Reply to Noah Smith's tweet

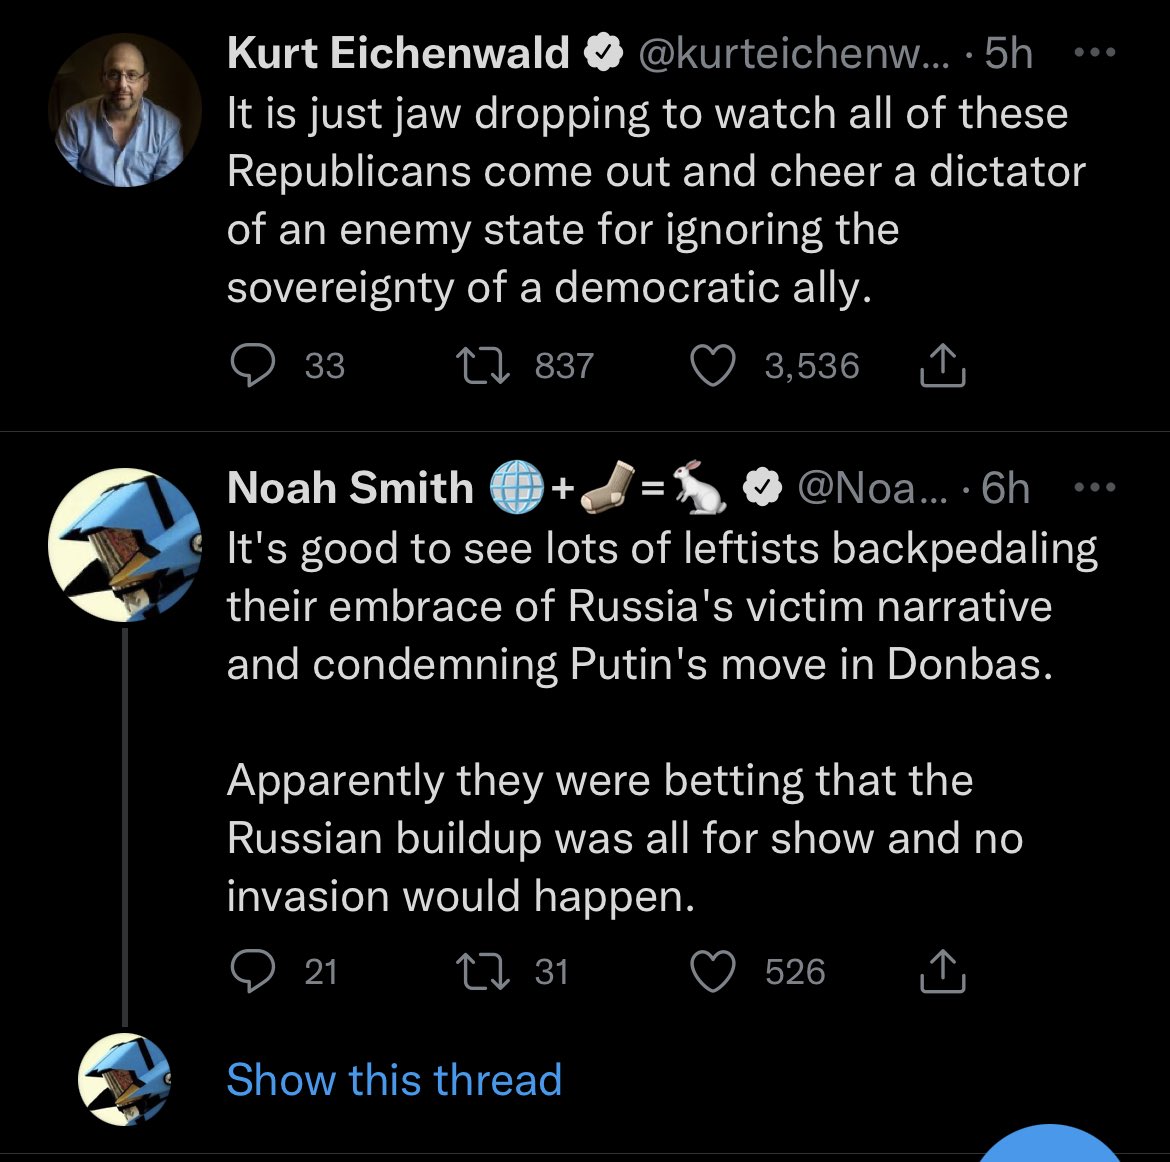[253, 971]
